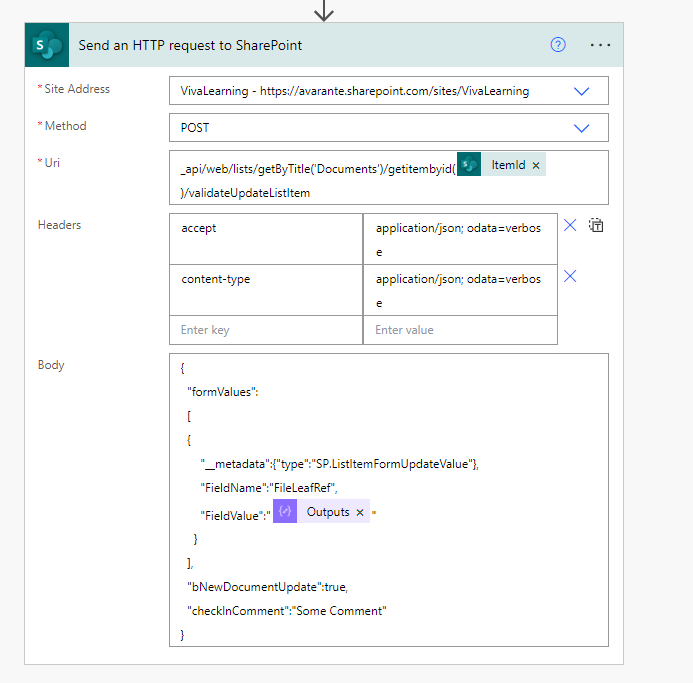Expand the Method dropdown
This screenshot has width=693, height=683.
(x=582, y=128)
